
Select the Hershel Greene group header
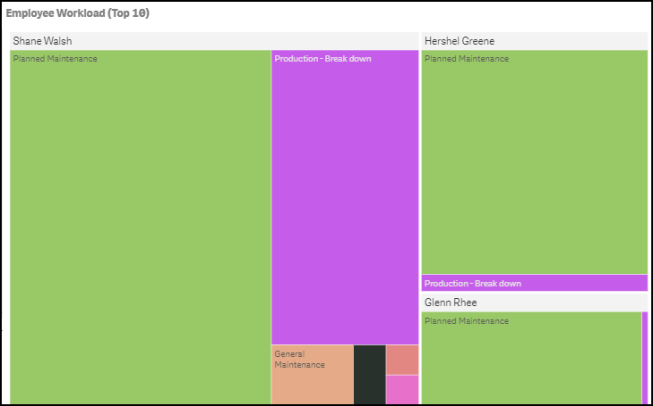(x=534, y=41)
